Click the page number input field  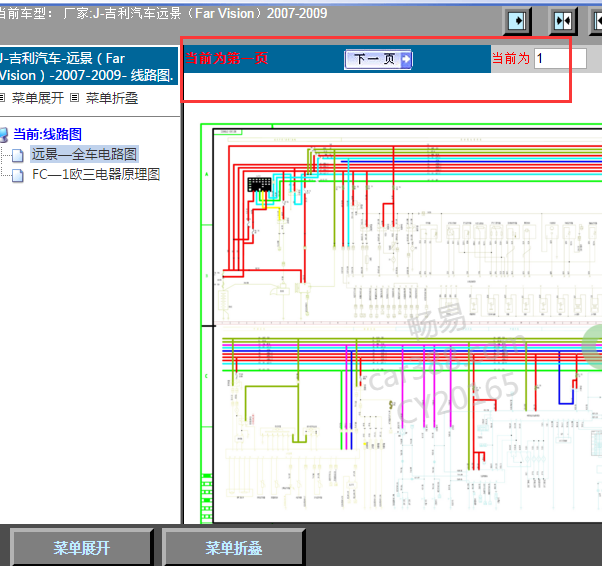560,58
